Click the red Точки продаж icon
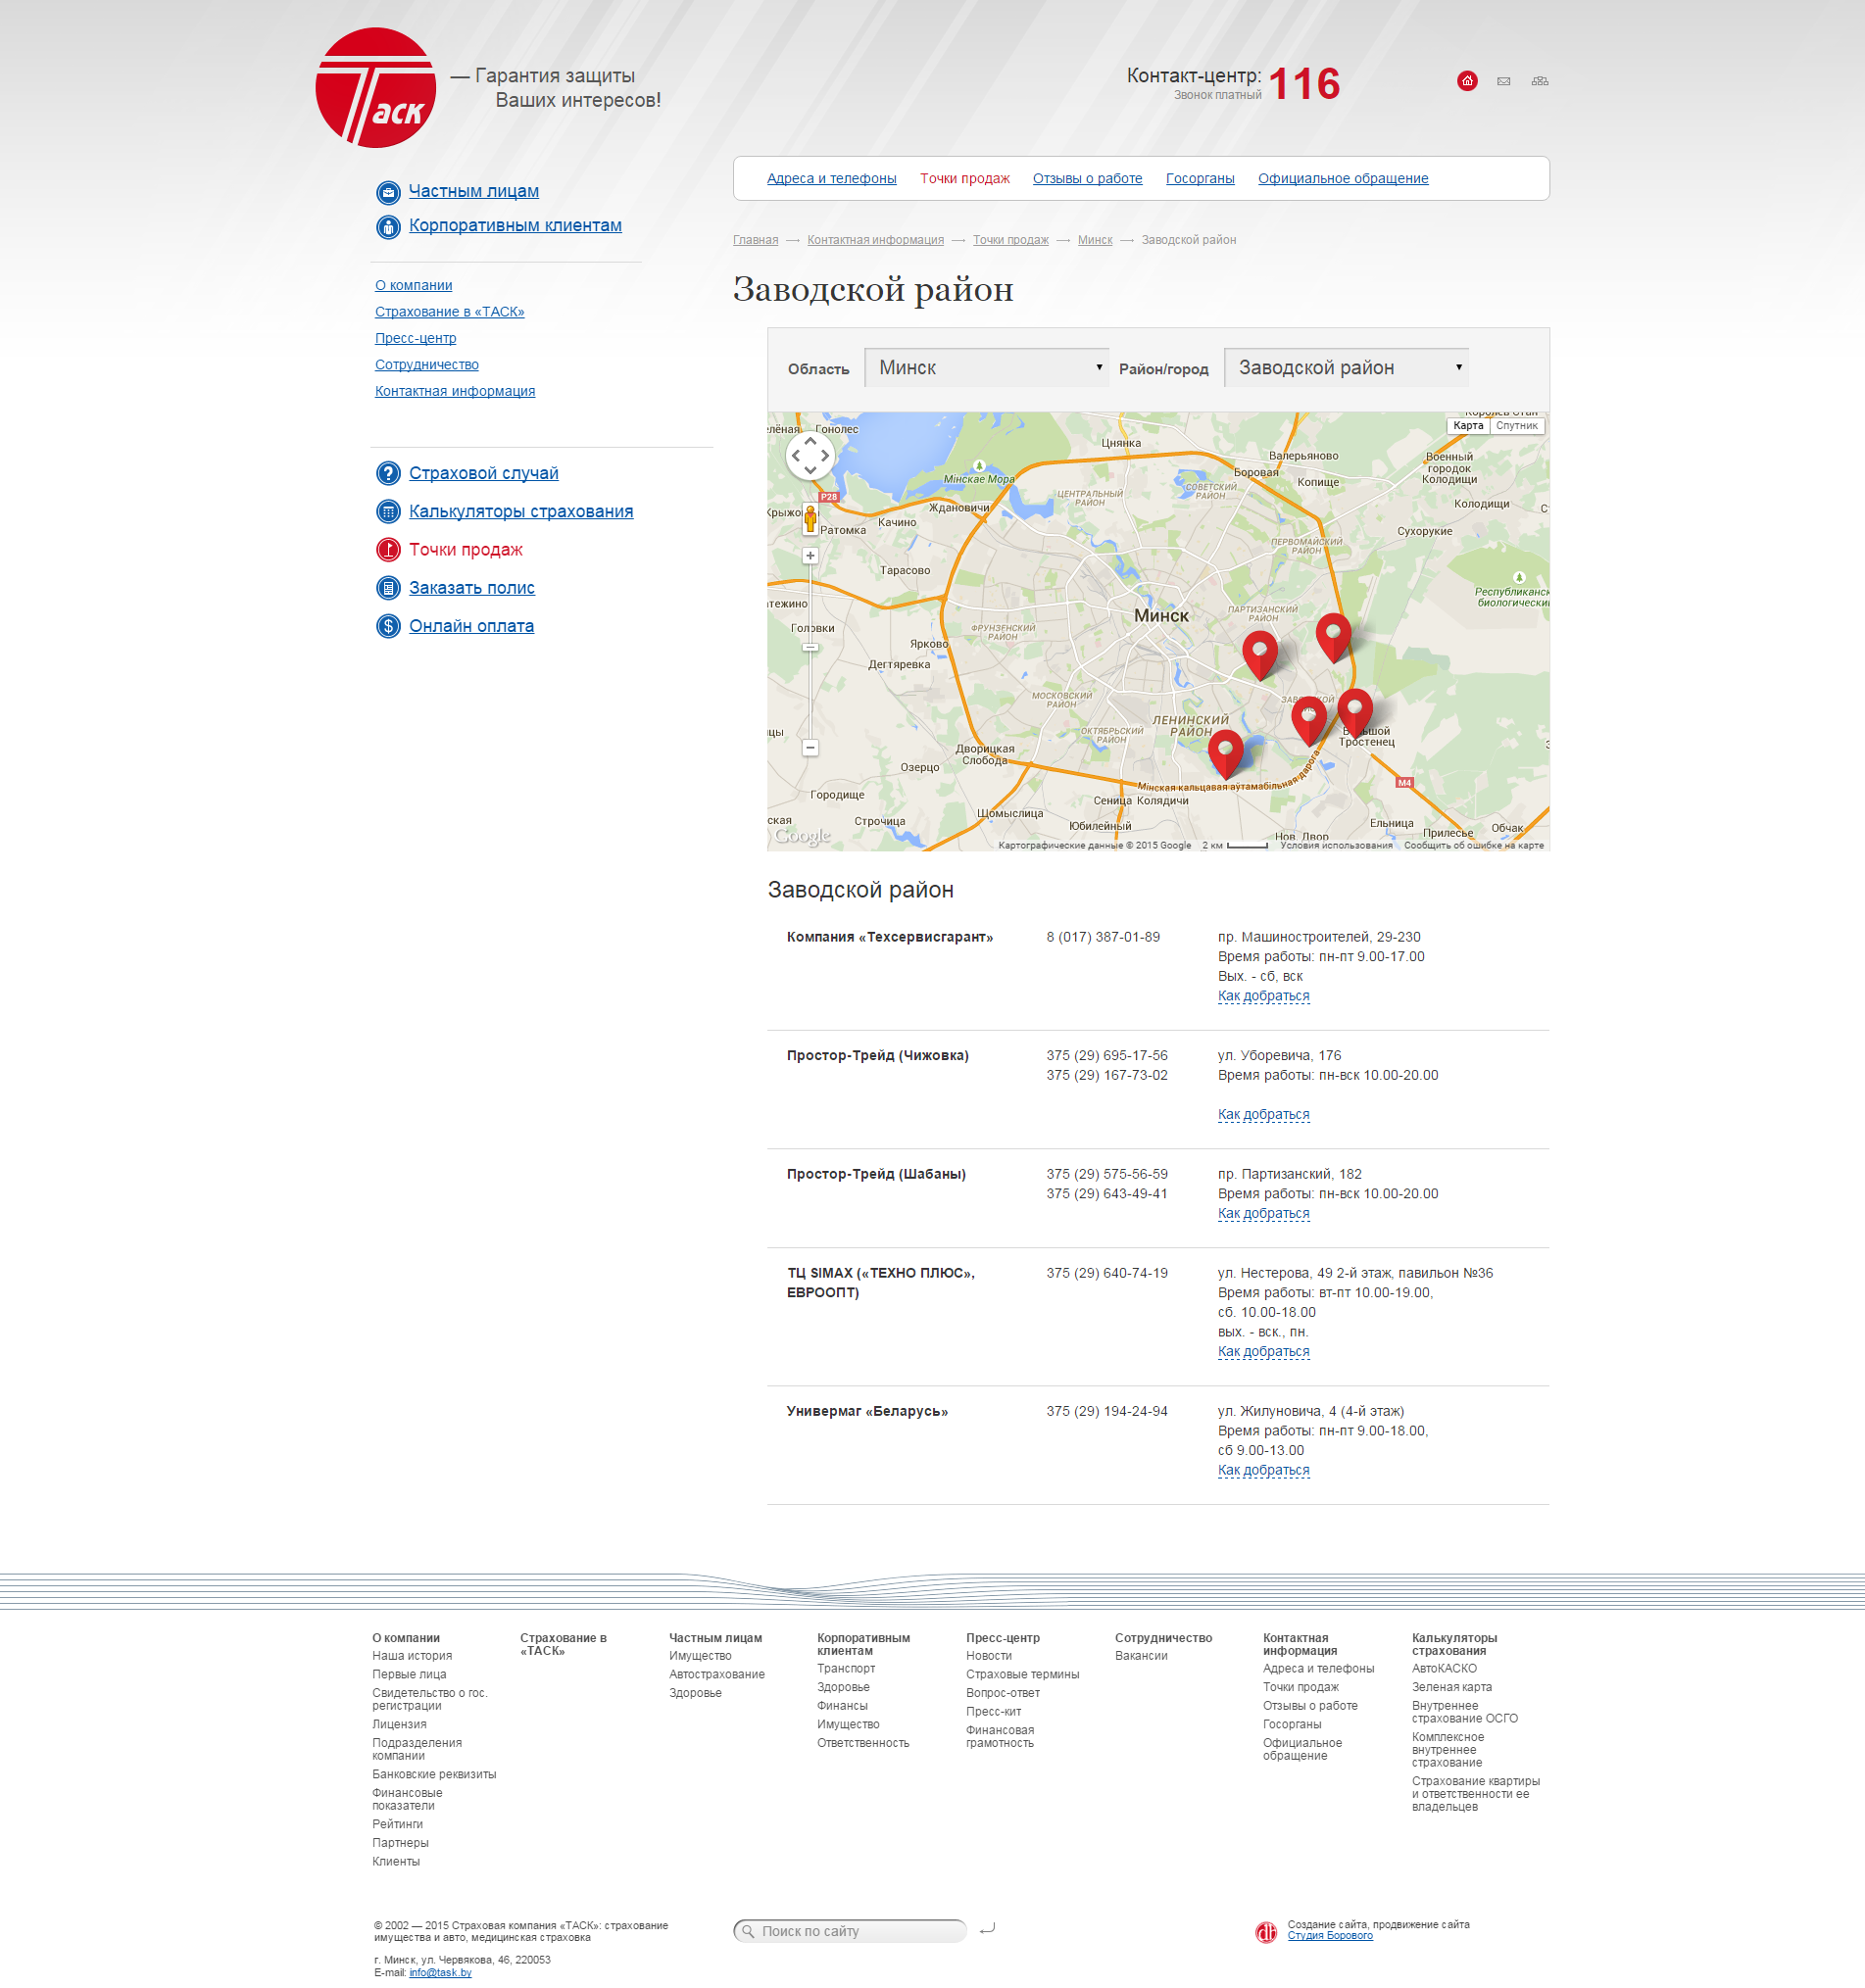The height and width of the screenshot is (1988, 1865). click(388, 550)
